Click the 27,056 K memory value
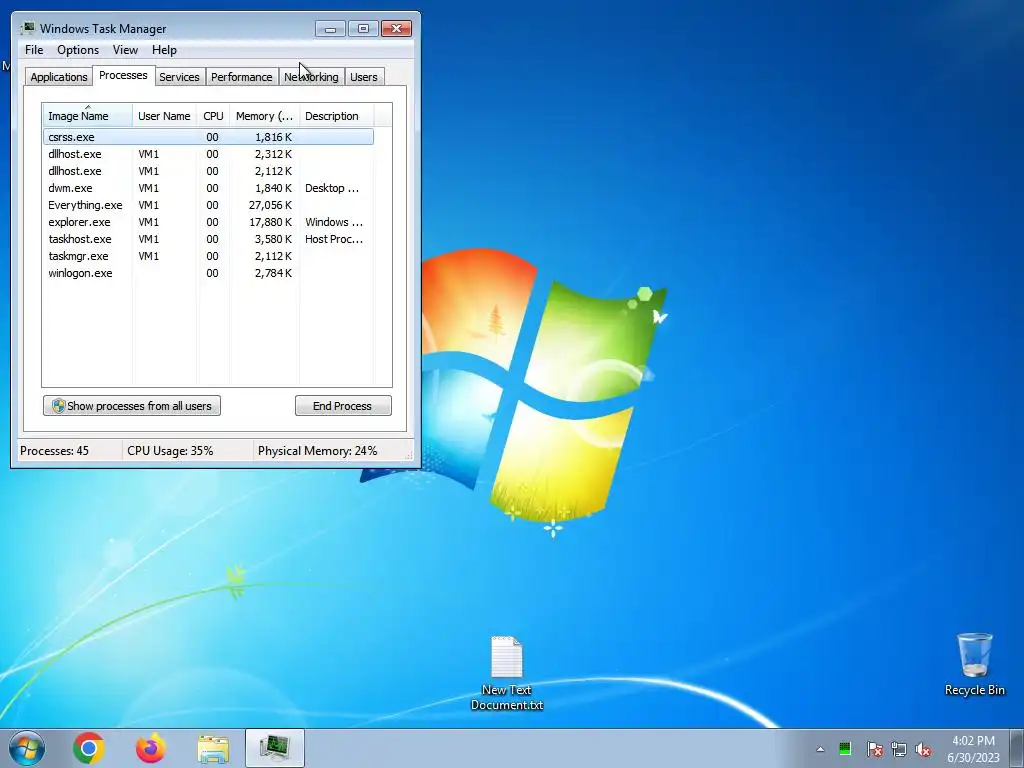 [x=270, y=205]
